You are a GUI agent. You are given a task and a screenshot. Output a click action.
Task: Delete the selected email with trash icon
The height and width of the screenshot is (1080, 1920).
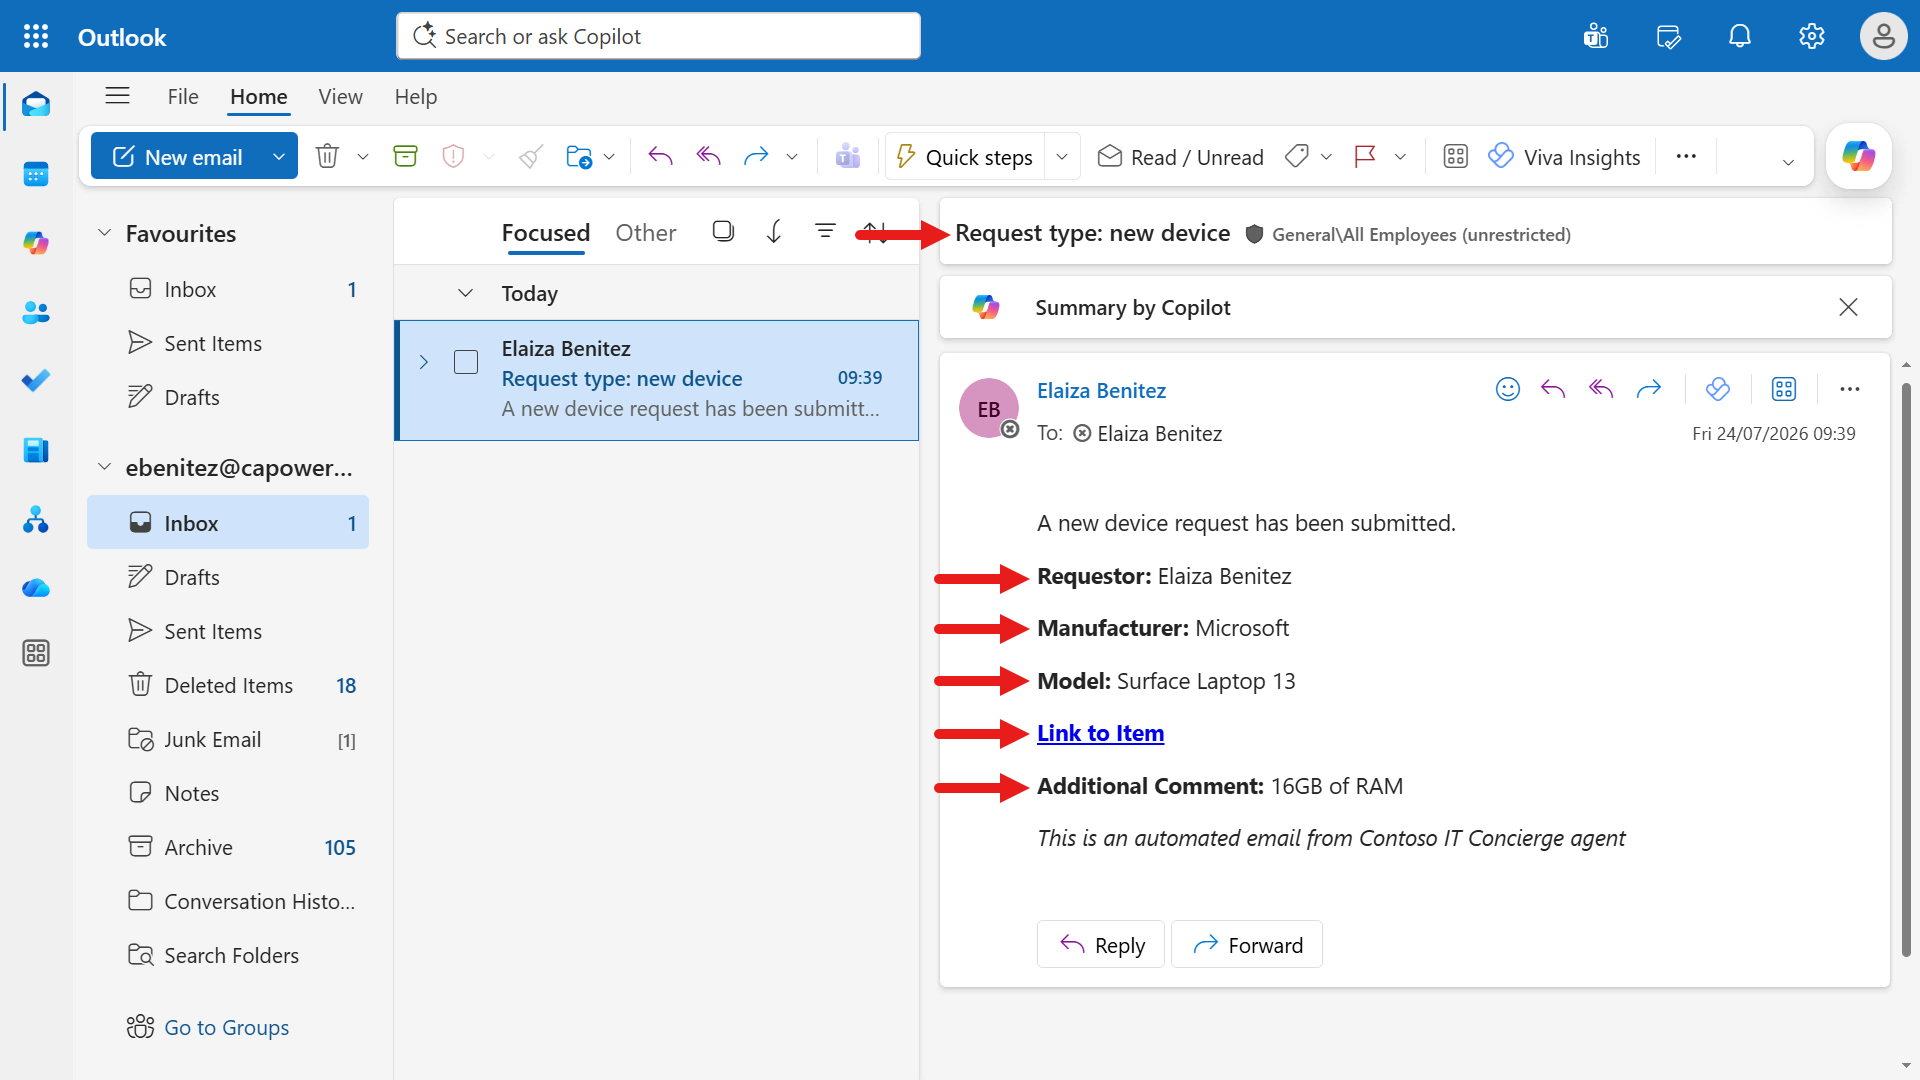(x=327, y=157)
